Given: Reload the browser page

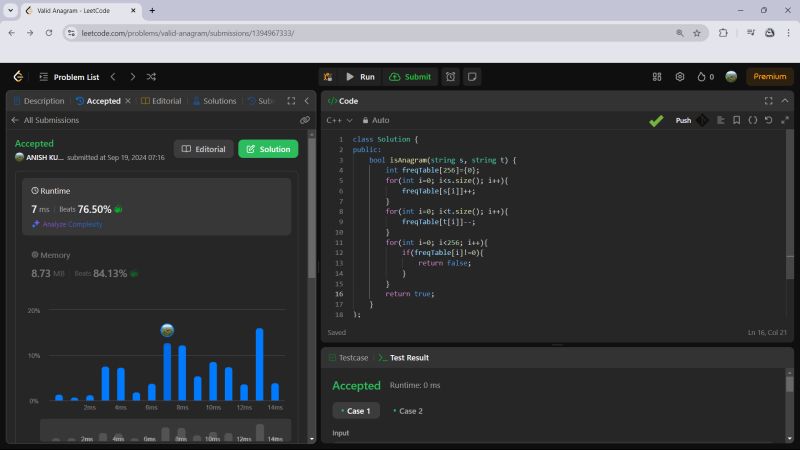Looking at the screenshot, I should [49, 33].
